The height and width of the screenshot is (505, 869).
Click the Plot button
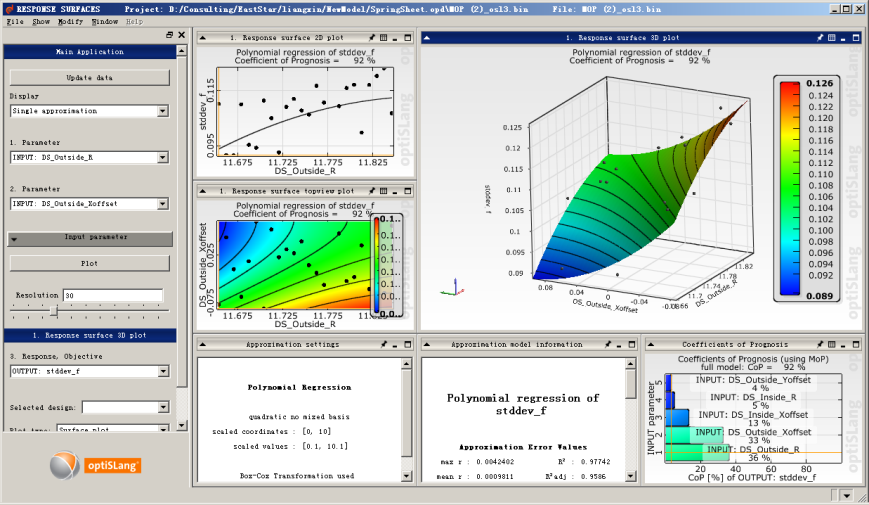pyautogui.click(x=90, y=263)
